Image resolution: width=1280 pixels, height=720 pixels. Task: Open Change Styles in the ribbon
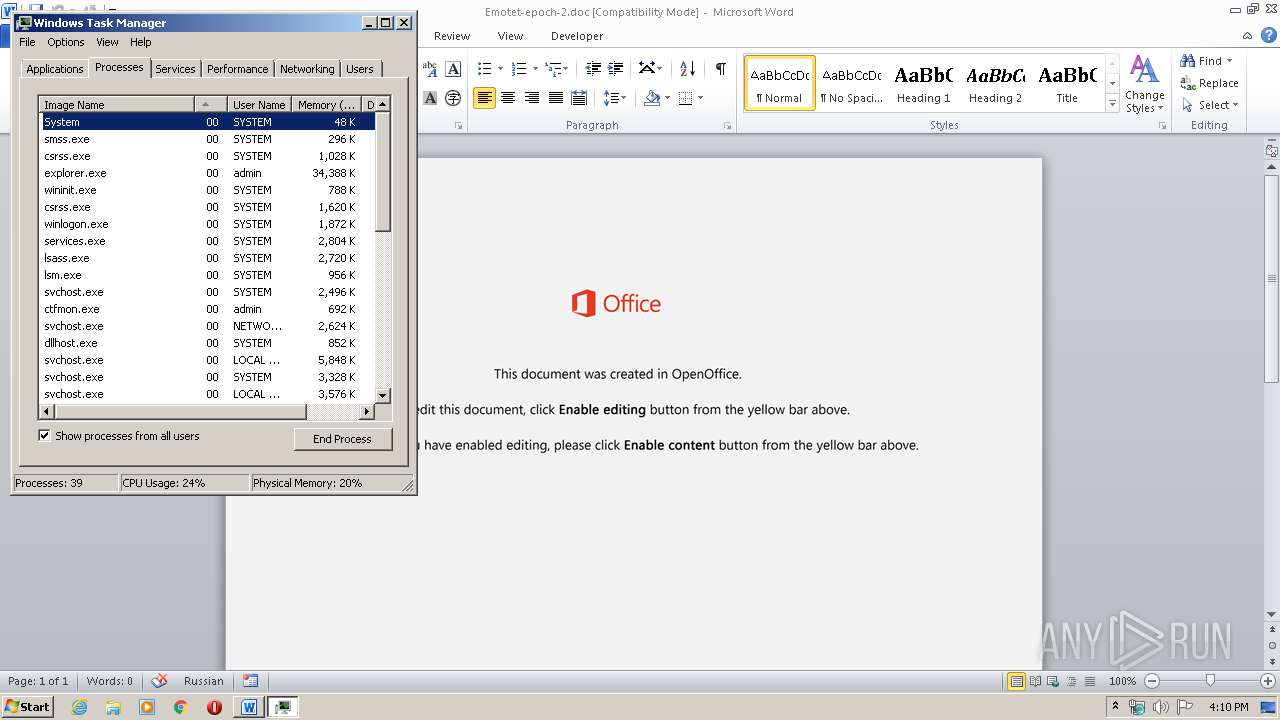point(1144,85)
